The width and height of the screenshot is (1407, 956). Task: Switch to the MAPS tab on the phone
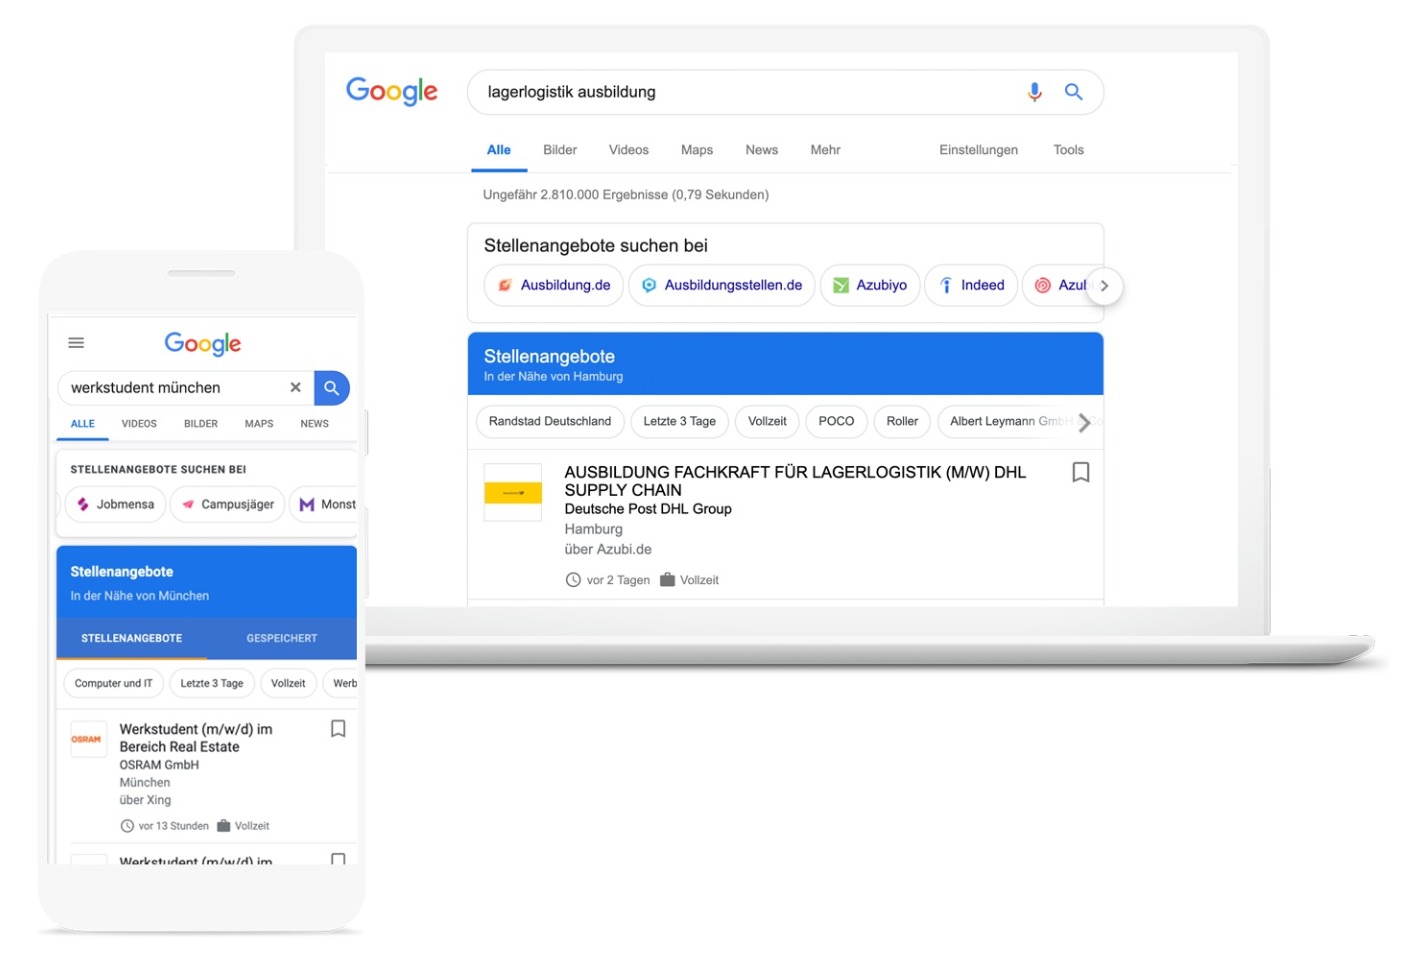tap(259, 424)
